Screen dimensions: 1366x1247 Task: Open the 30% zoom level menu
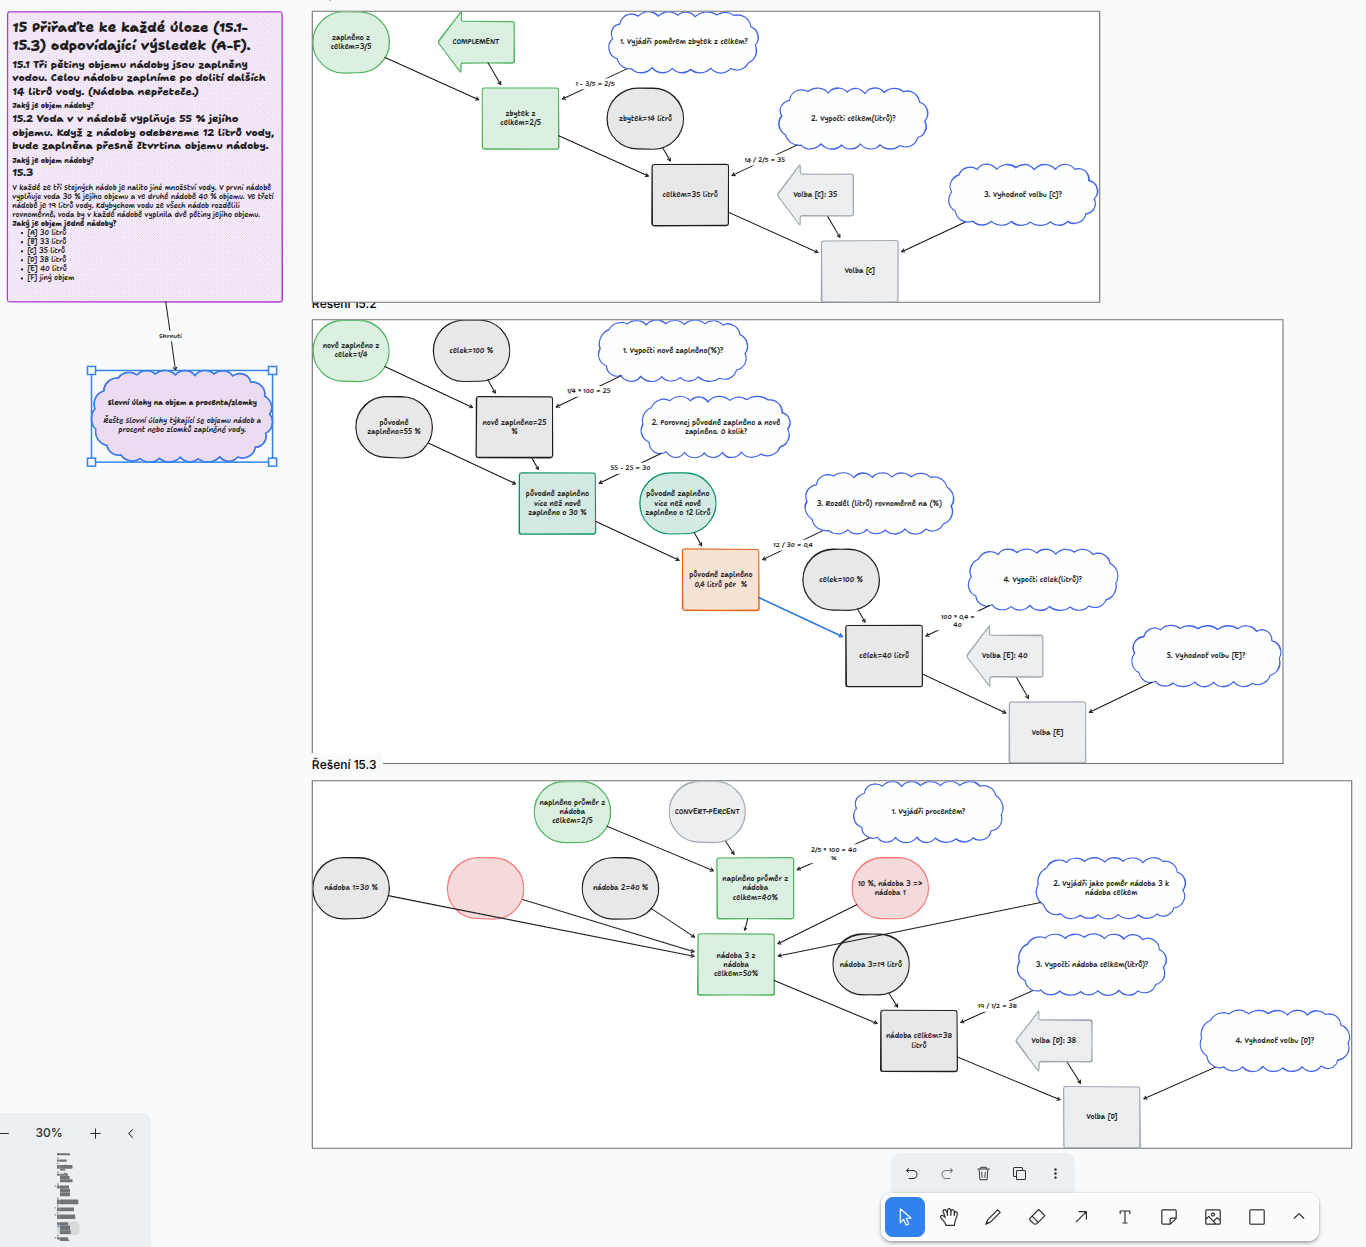coord(49,1133)
